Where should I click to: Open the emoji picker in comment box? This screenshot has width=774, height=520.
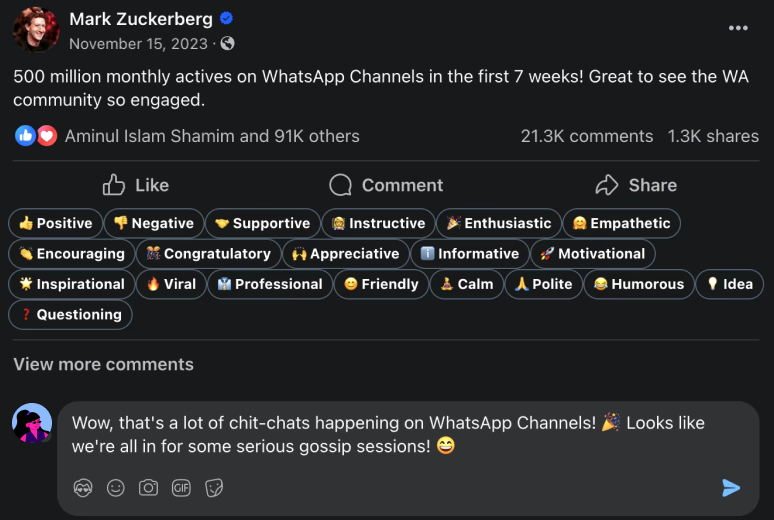coord(116,487)
